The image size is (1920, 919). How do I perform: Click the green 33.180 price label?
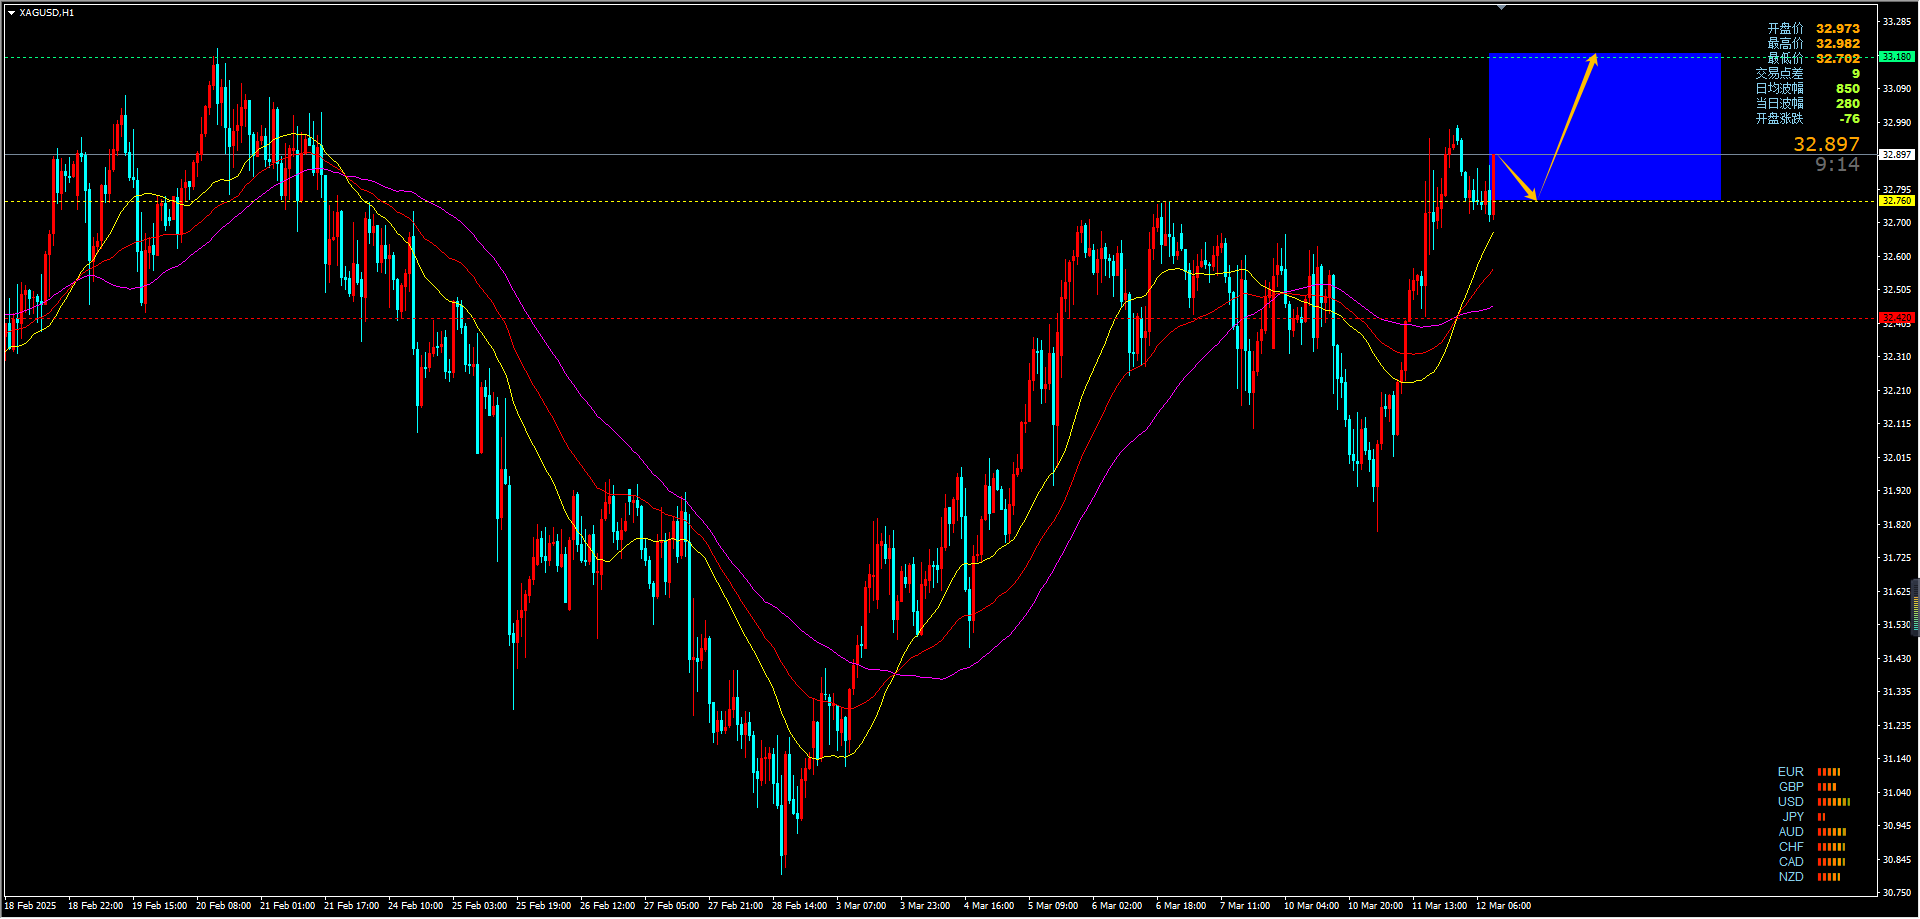[x=1896, y=57]
